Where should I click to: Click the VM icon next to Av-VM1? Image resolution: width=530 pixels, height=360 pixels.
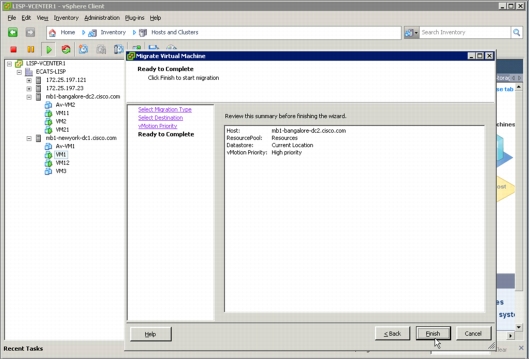coord(48,146)
